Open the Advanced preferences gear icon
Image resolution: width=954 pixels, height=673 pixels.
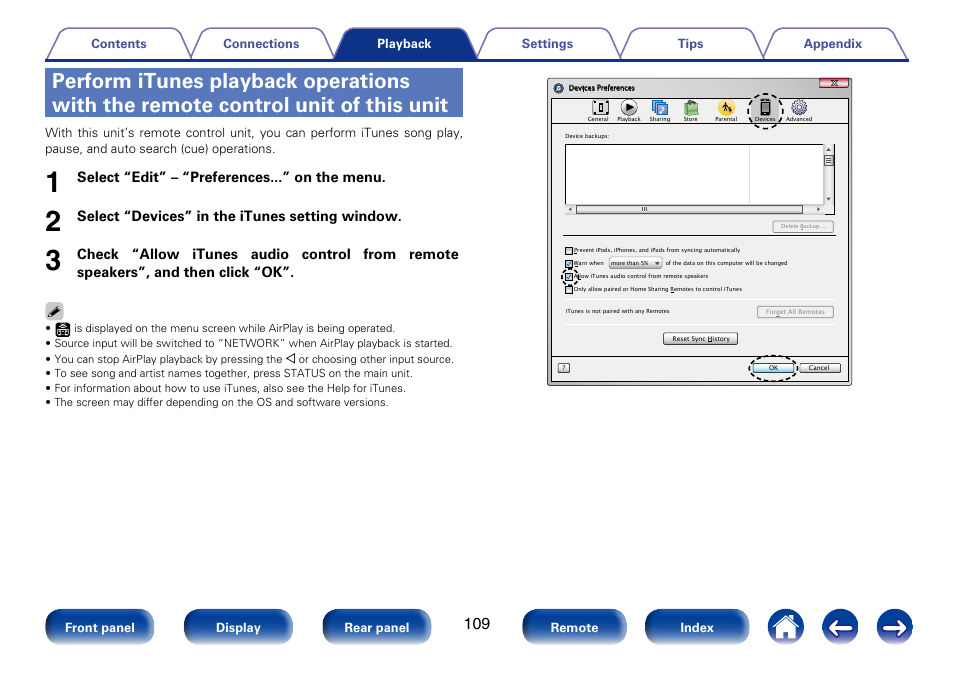pos(799,110)
